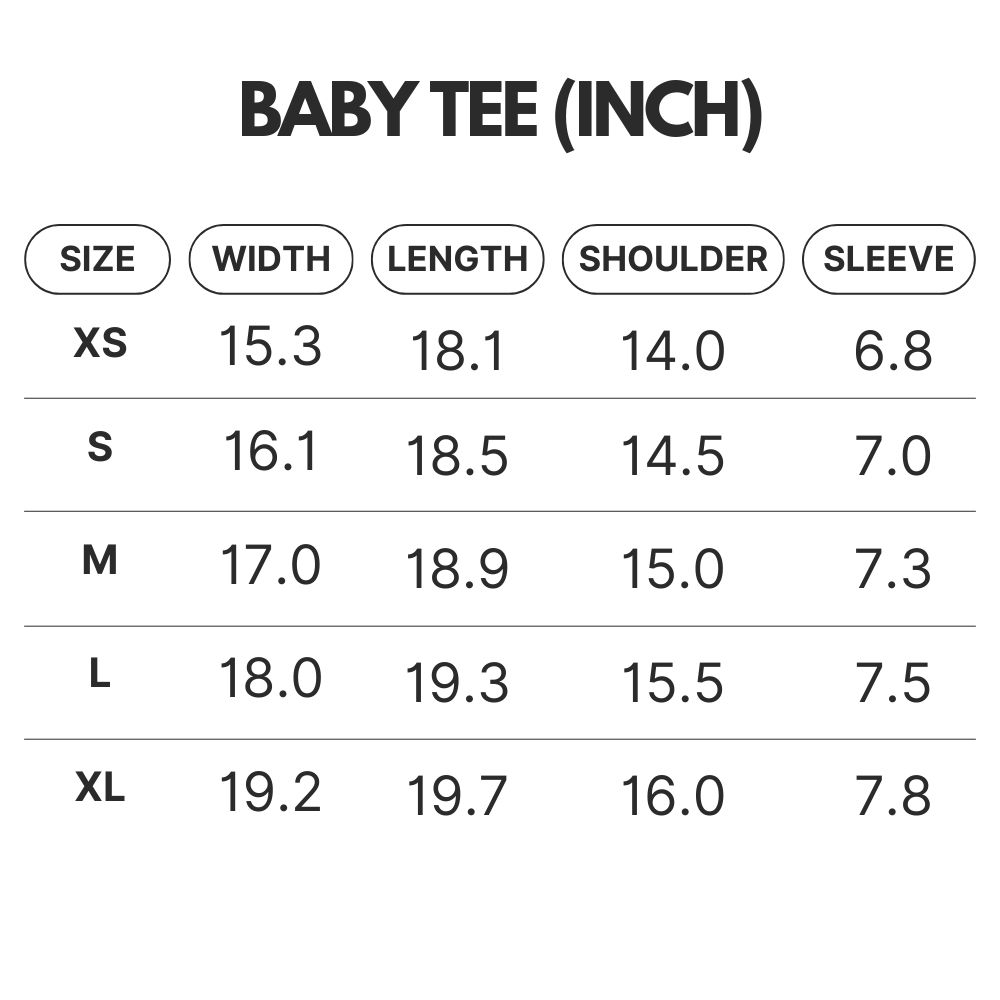This screenshot has width=1000, height=1000.
Task: Click the SLEEVE header pill
Action: [888, 259]
